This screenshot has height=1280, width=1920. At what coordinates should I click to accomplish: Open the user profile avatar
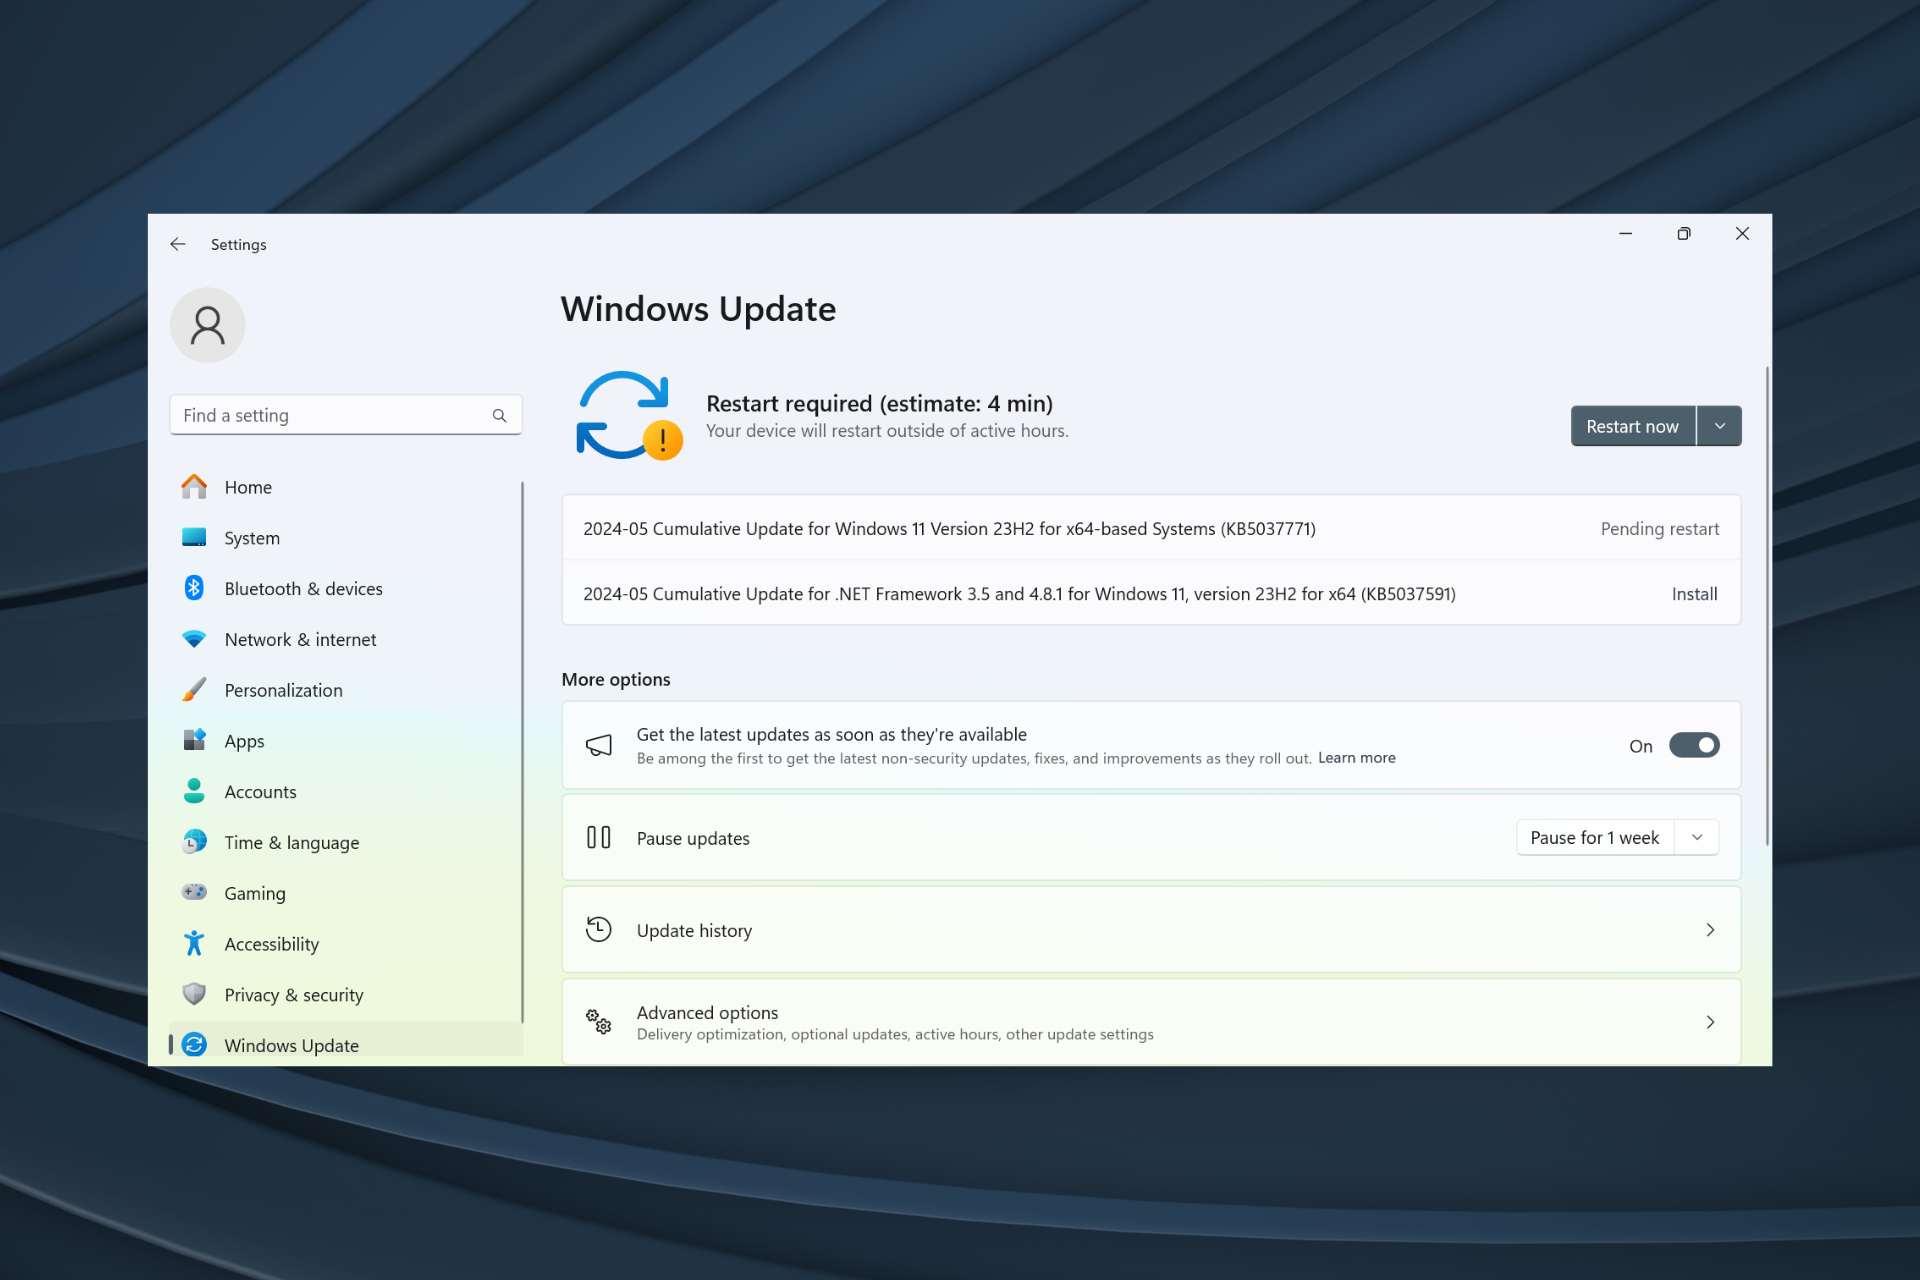coord(208,325)
